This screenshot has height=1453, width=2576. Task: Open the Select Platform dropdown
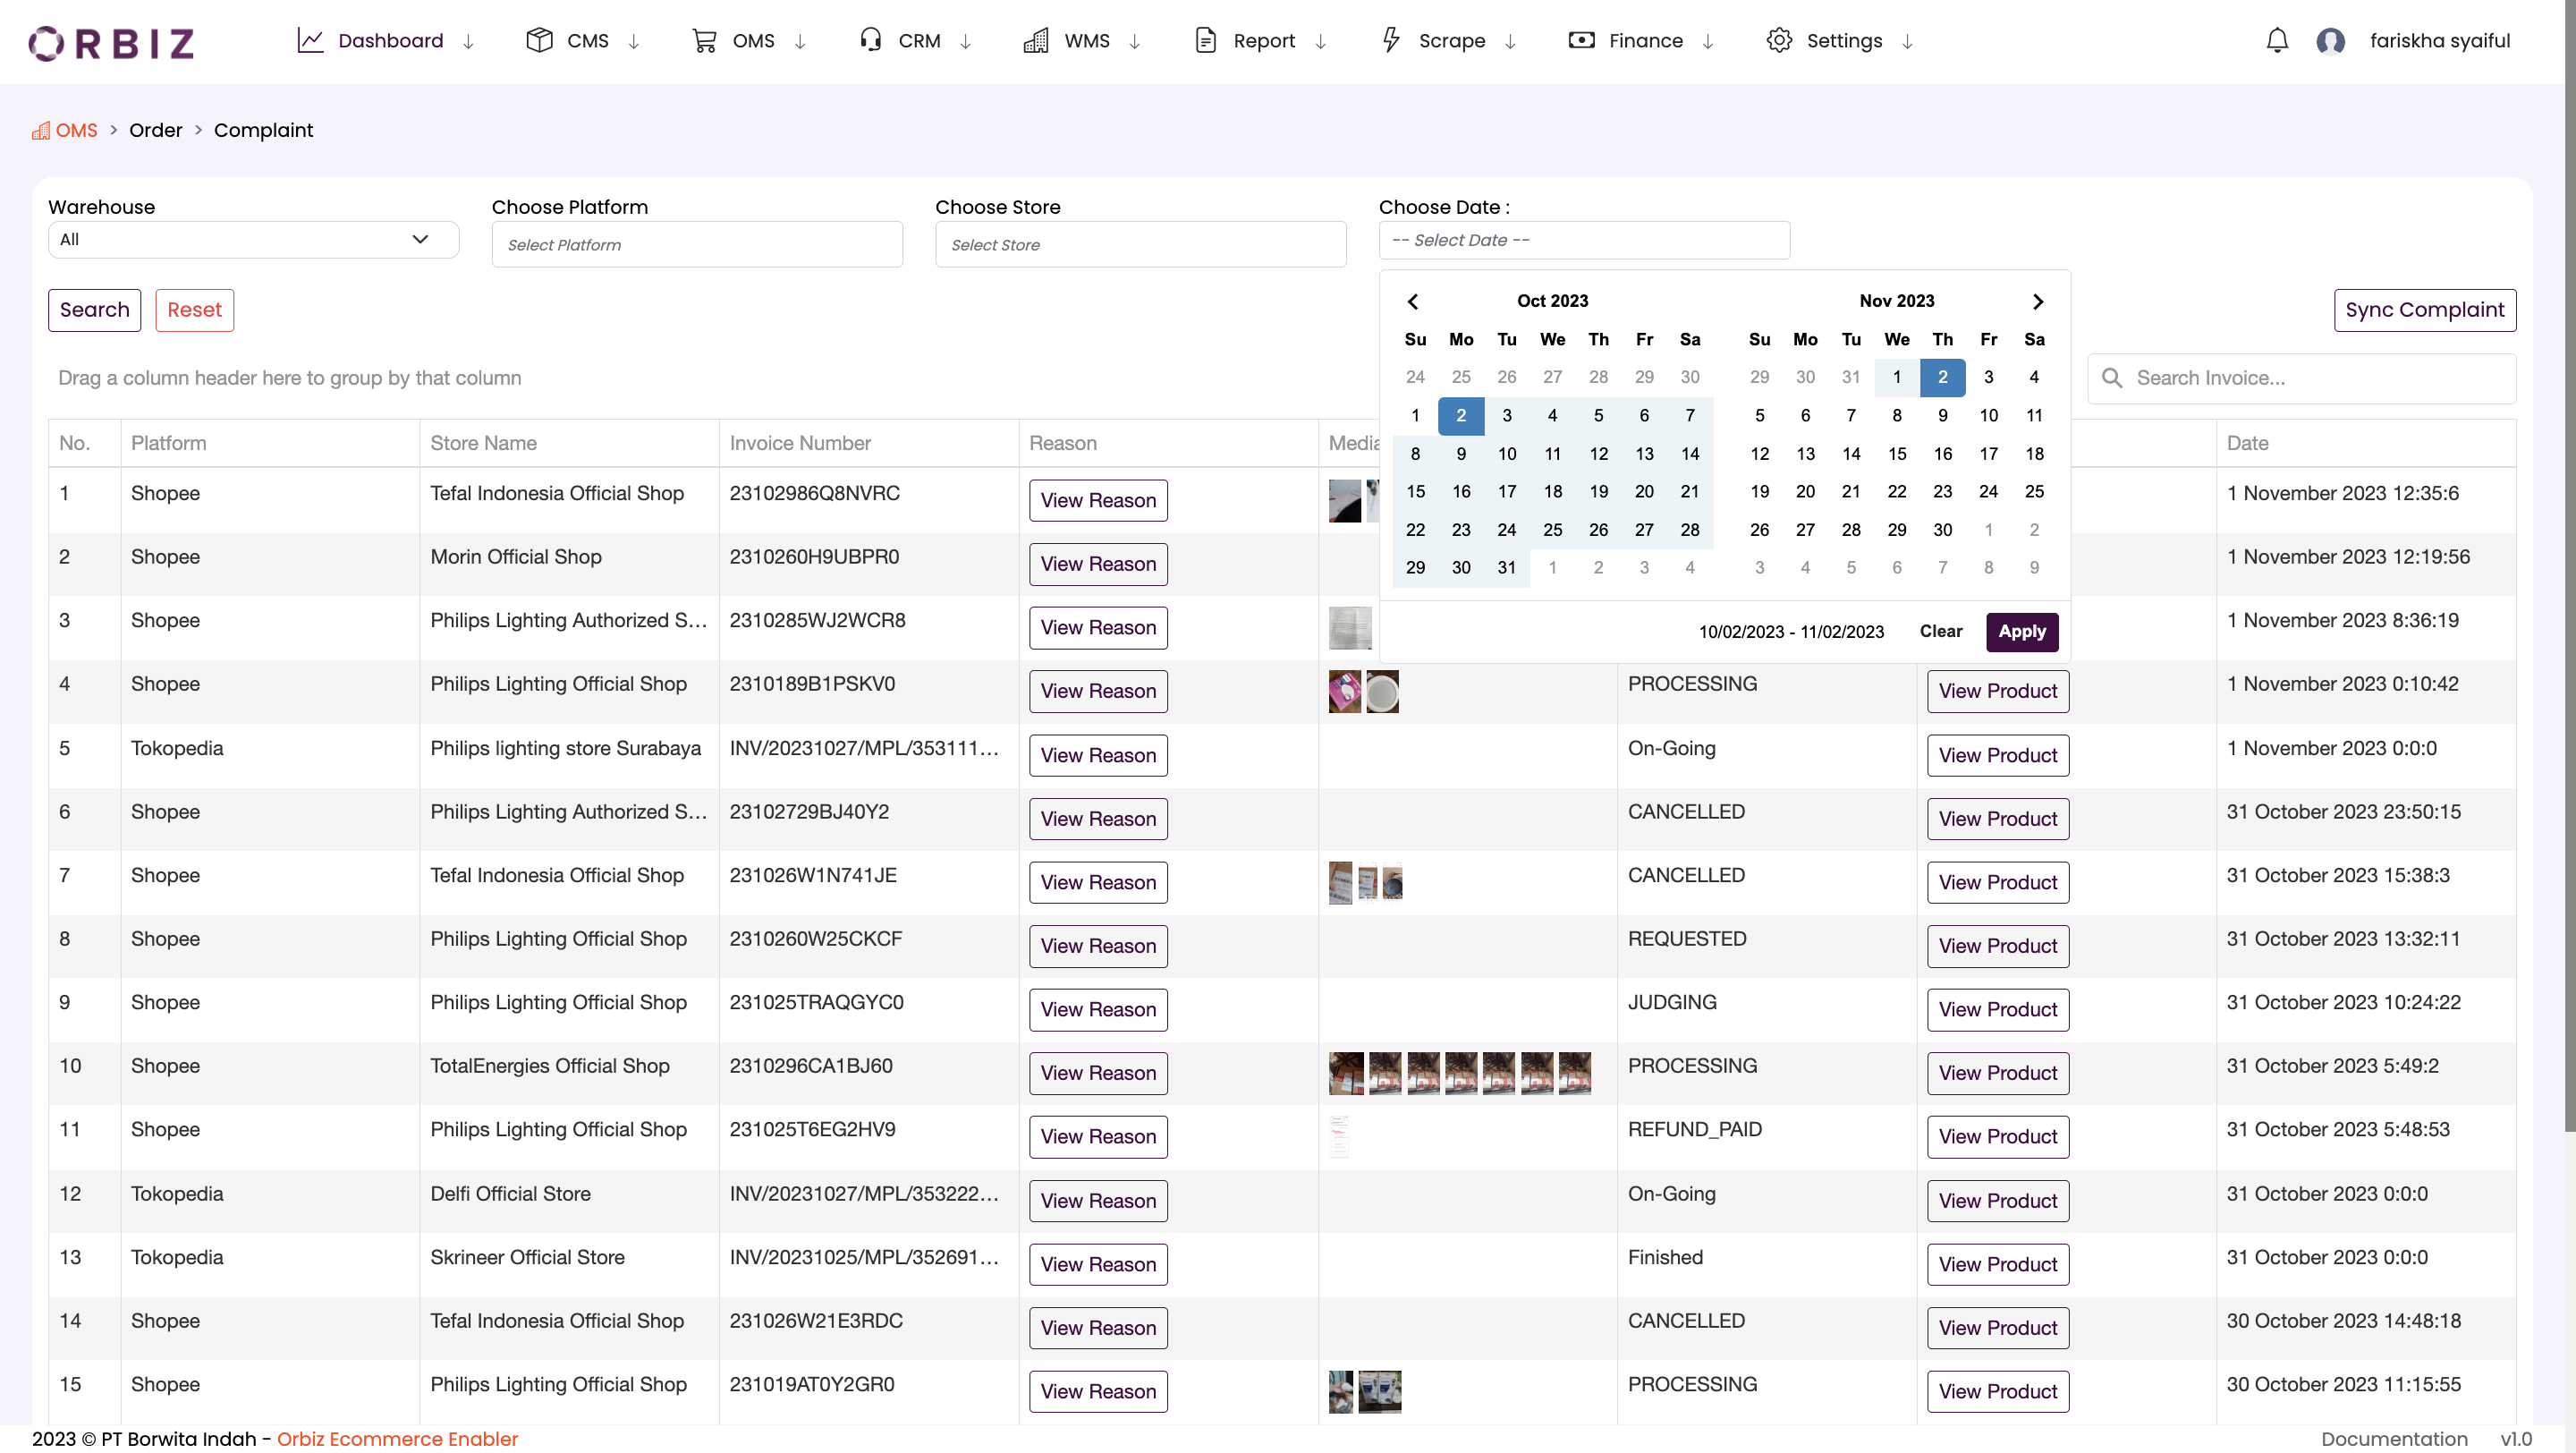click(697, 245)
